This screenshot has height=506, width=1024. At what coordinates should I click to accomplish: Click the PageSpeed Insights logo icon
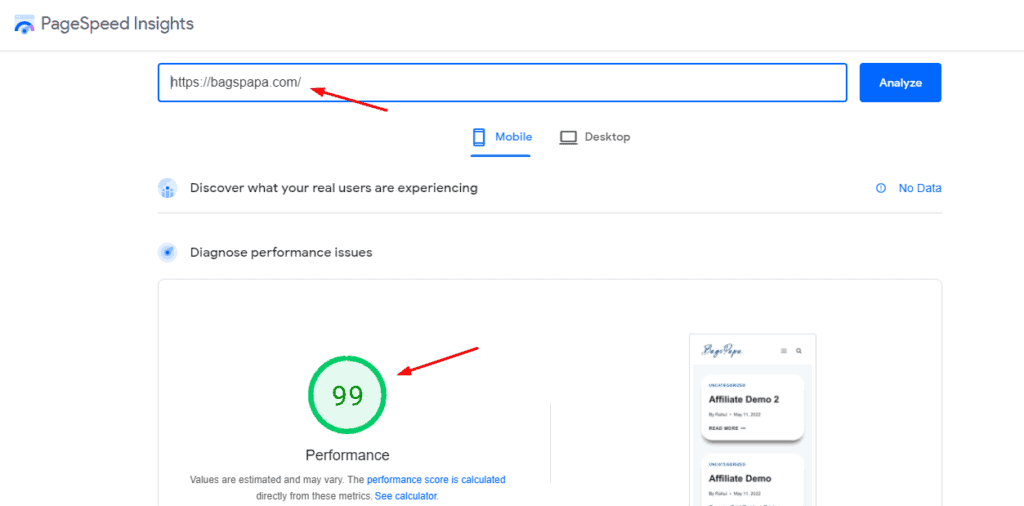click(24, 24)
